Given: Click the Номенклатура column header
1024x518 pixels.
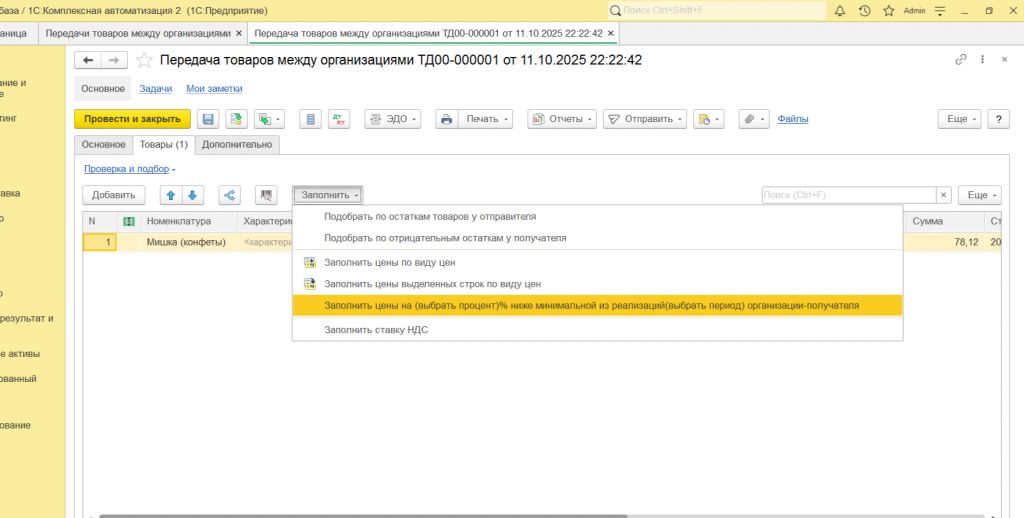Looking at the screenshot, I should 189,221.
